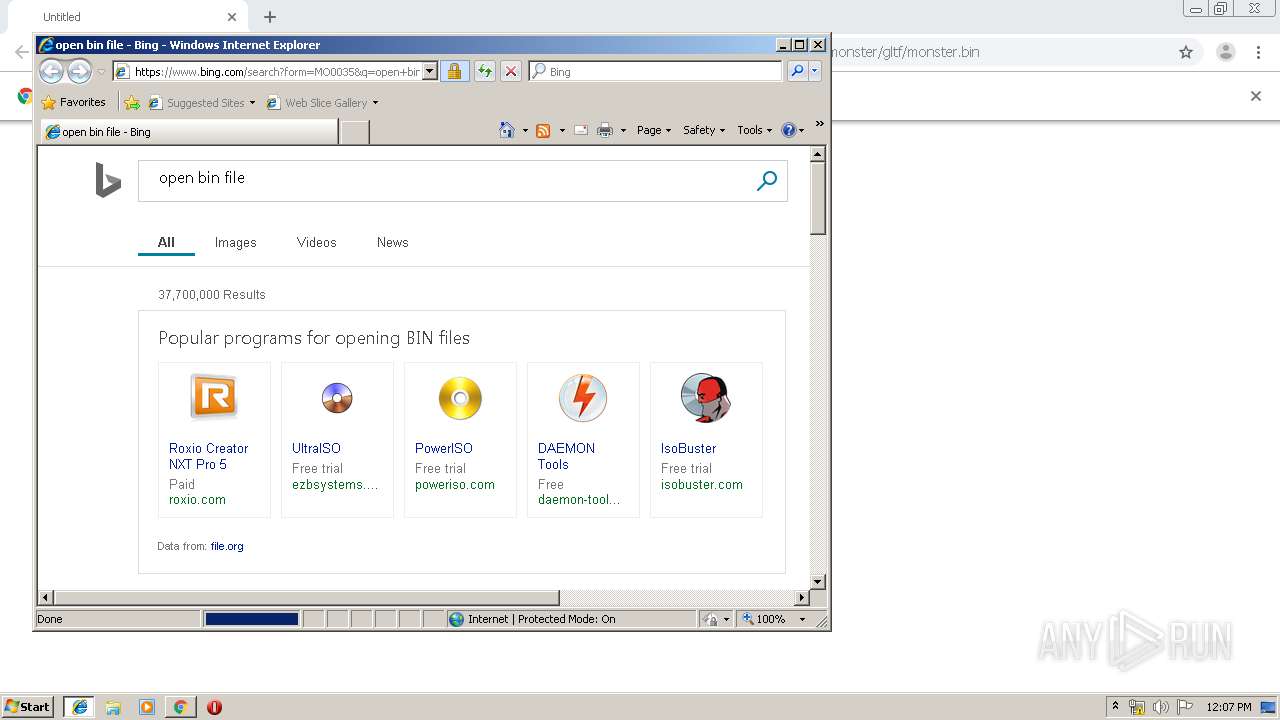Image resolution: width=1280 pixels, height=720 pixels.
Task: Print the page with the printer icon
Action: click(x=605, y=130)
